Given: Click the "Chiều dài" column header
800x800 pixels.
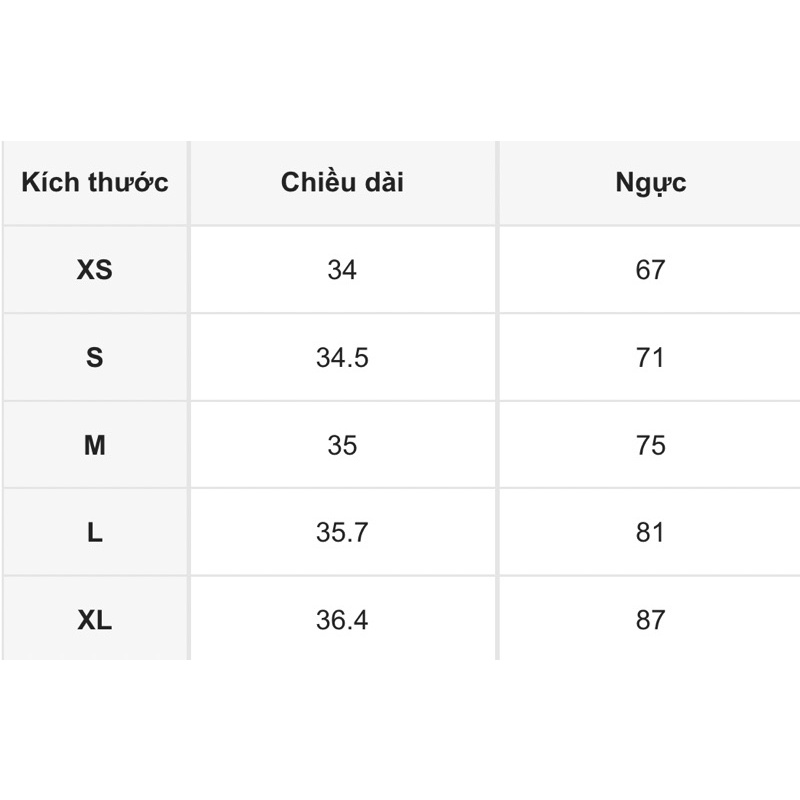Looking at the screenshot, I should (342, 183).
